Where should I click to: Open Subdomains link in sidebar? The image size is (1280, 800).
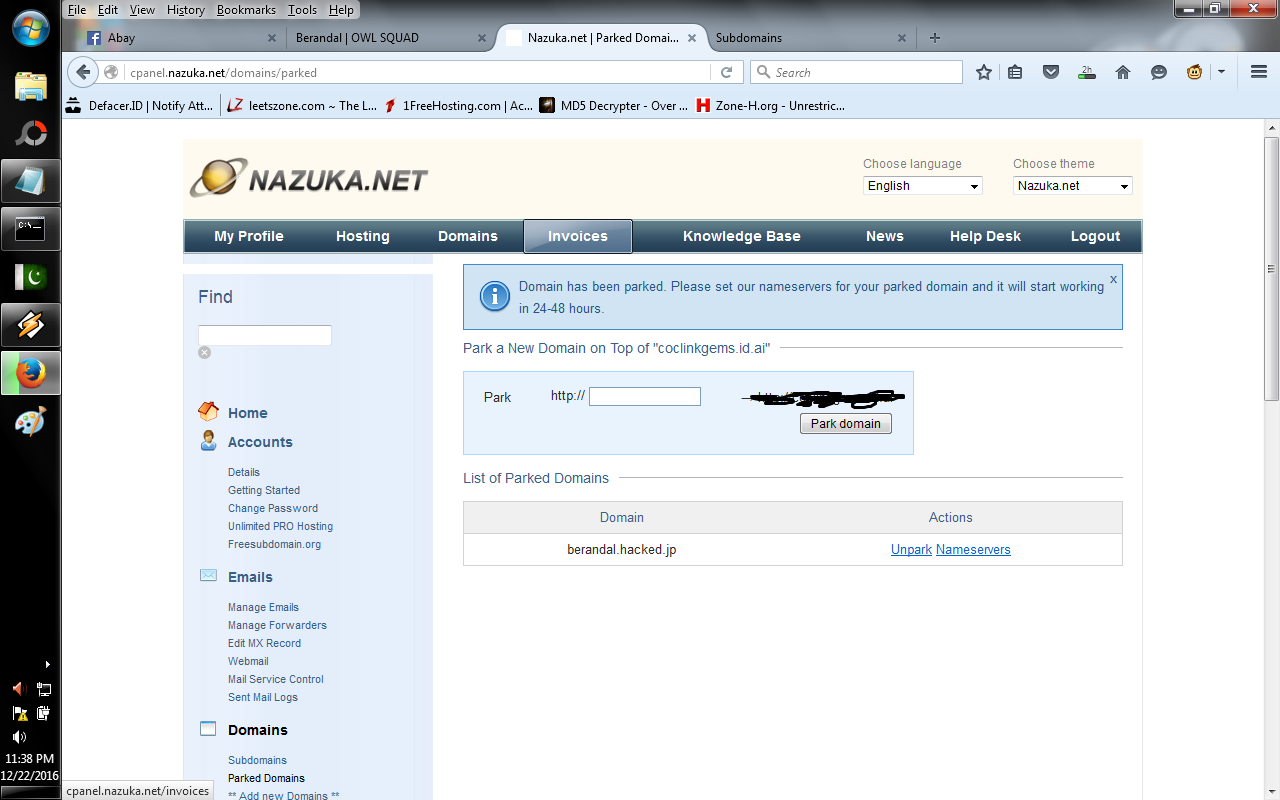[x=257, y=760]
